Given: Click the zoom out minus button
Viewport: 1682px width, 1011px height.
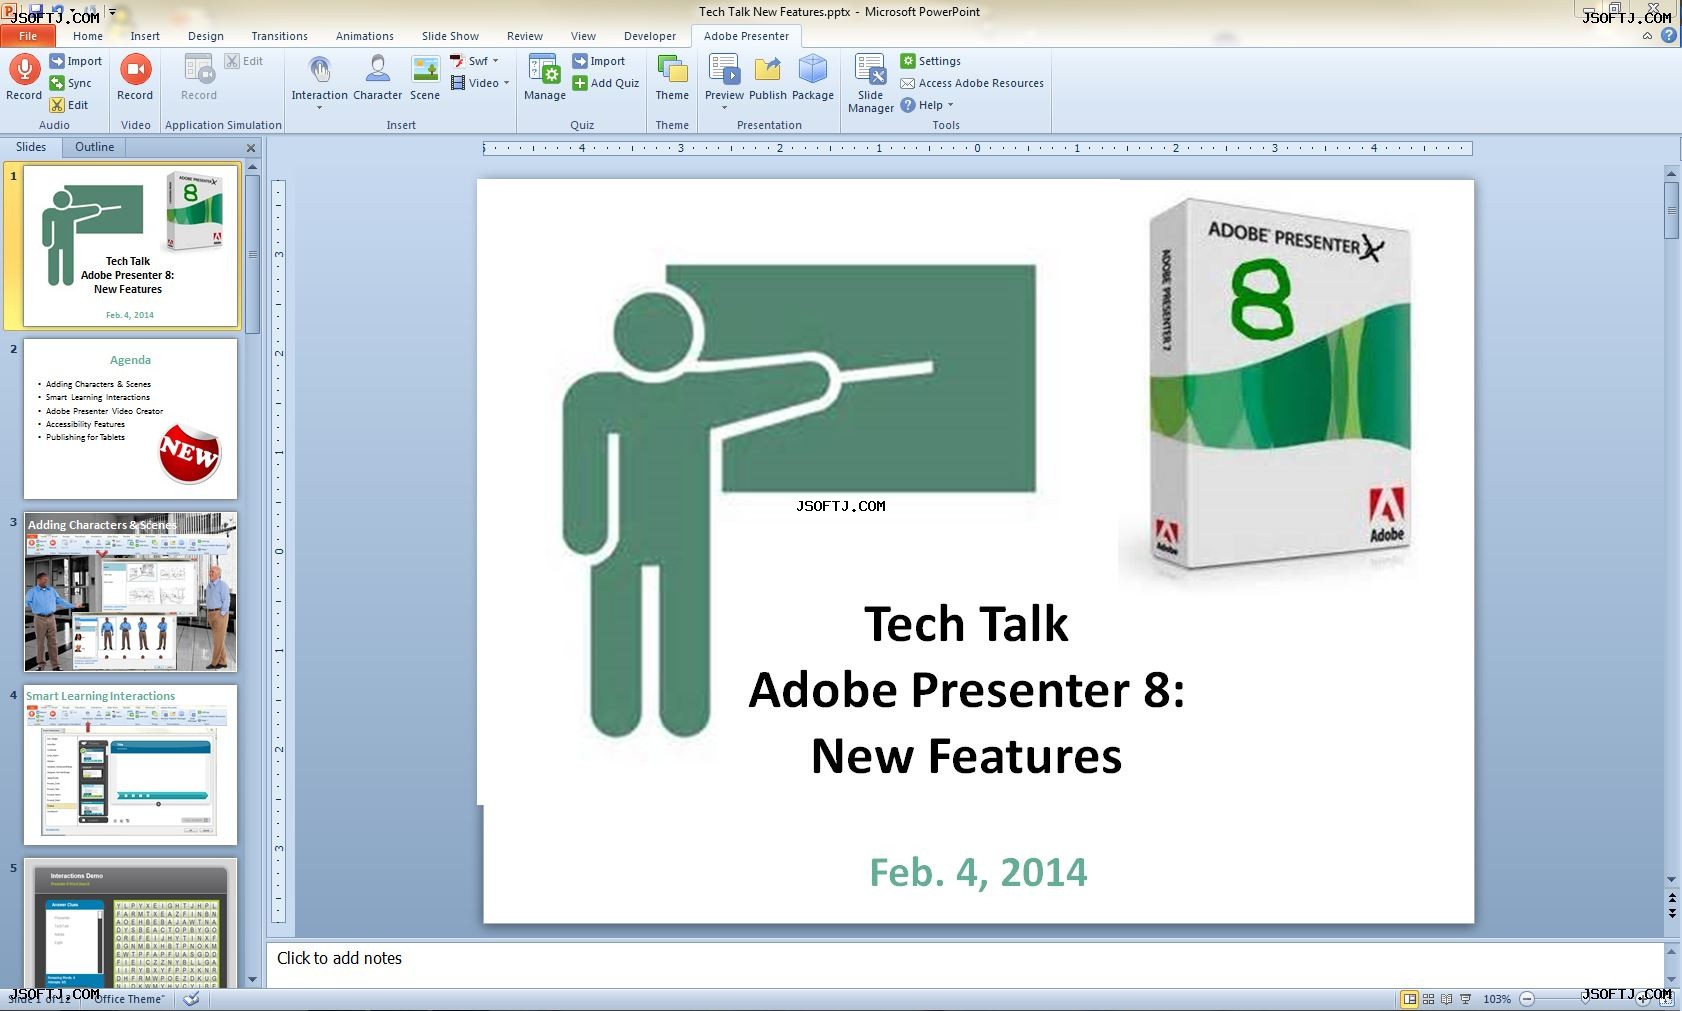Looking at the screenshot, I should tap(1527, 999).
